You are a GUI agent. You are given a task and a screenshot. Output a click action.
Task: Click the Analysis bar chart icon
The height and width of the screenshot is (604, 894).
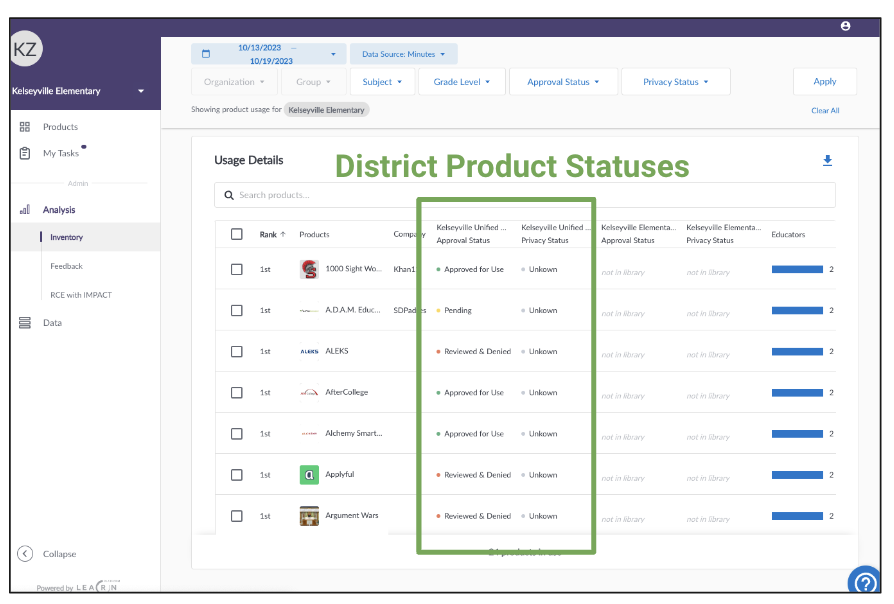coord(25,209)
